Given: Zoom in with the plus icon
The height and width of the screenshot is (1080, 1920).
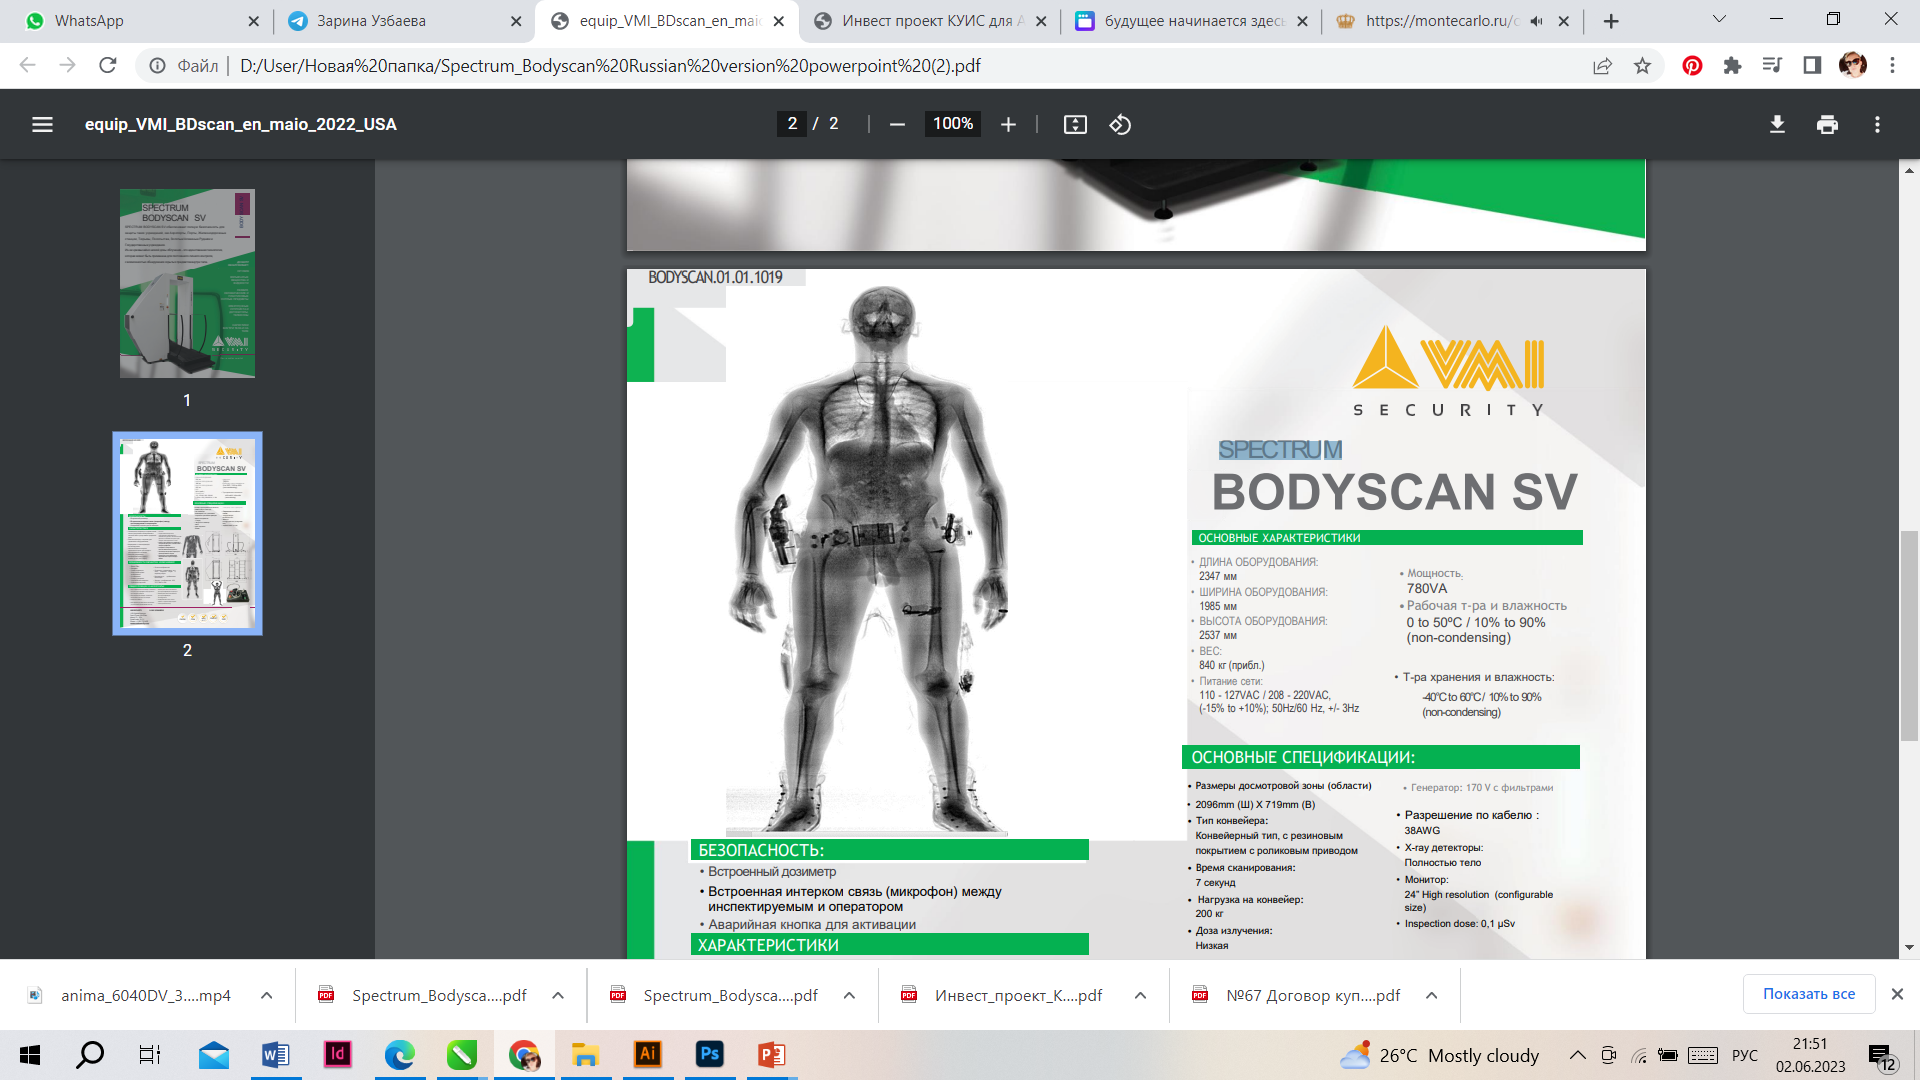Looking at the screenshot, I should pyautogui.click(x=1008, y=124).
